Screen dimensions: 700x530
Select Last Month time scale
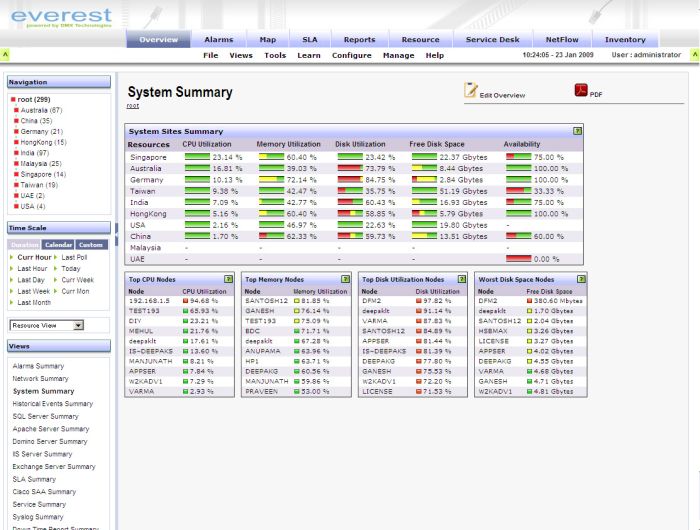[x=34, y=302]
